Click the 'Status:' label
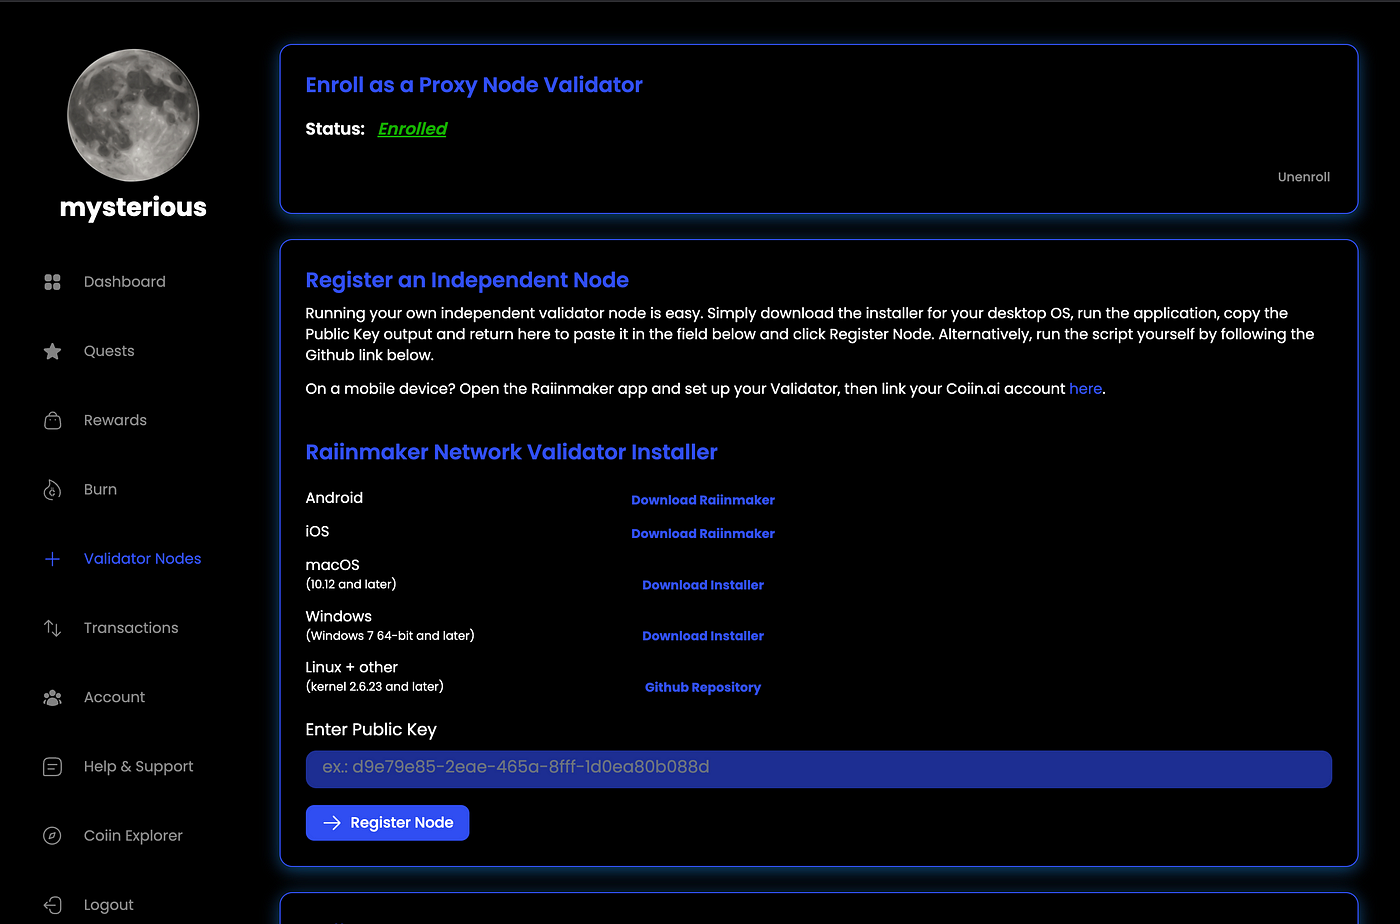The image size is (1400, 924). pyautogui.click(x=335, y=129)
